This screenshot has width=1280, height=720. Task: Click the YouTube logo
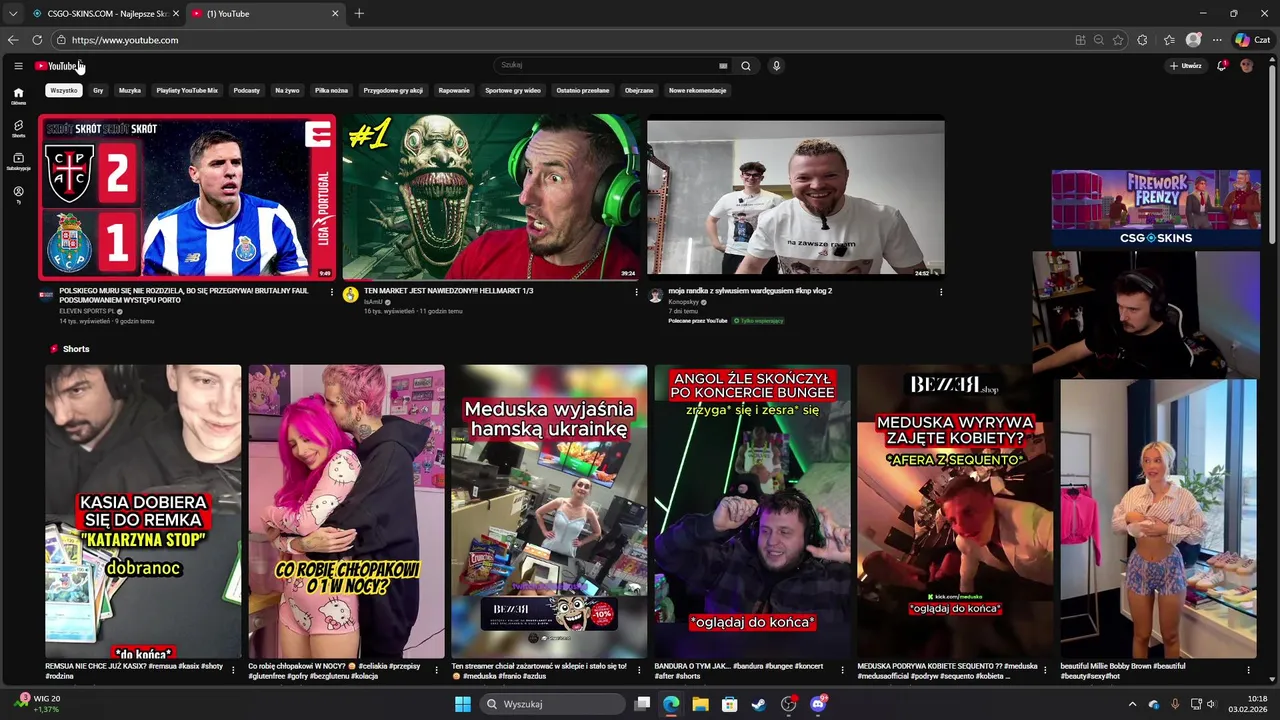click(x=58, y=66)
